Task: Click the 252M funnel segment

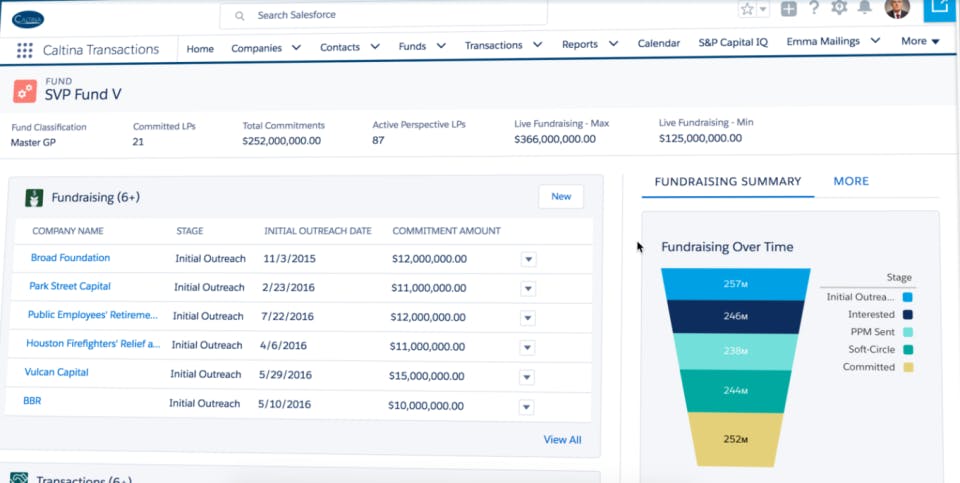Action: (735, 439)
